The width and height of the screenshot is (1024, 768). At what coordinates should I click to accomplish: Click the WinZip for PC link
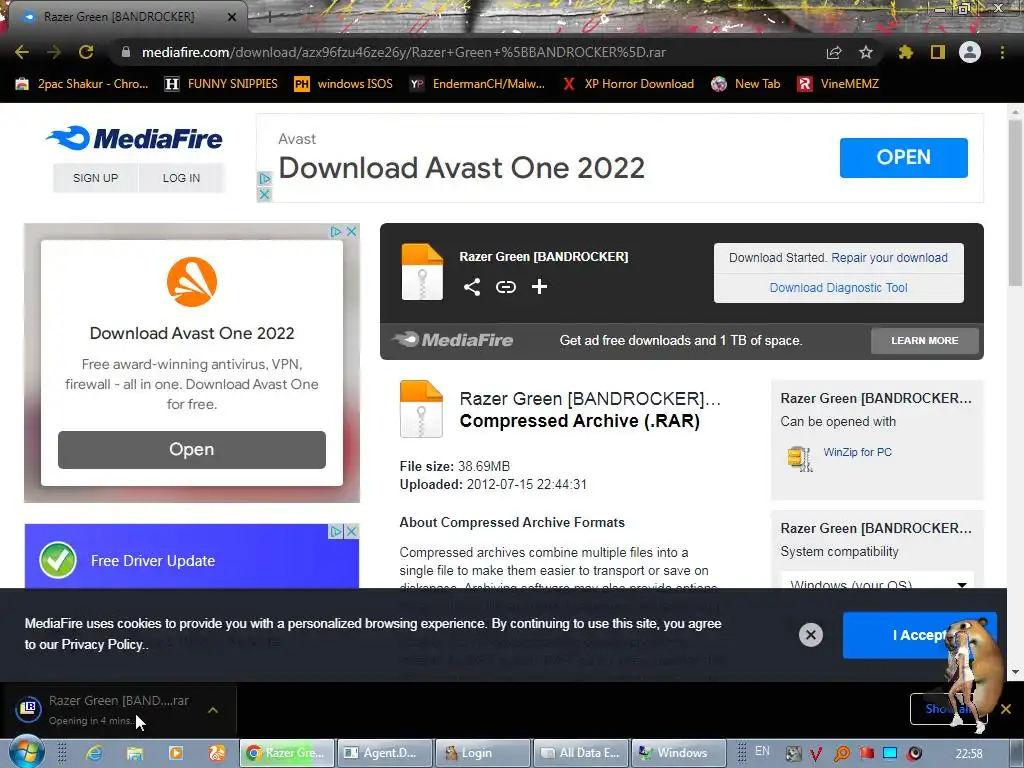click(x=857, y=452)
